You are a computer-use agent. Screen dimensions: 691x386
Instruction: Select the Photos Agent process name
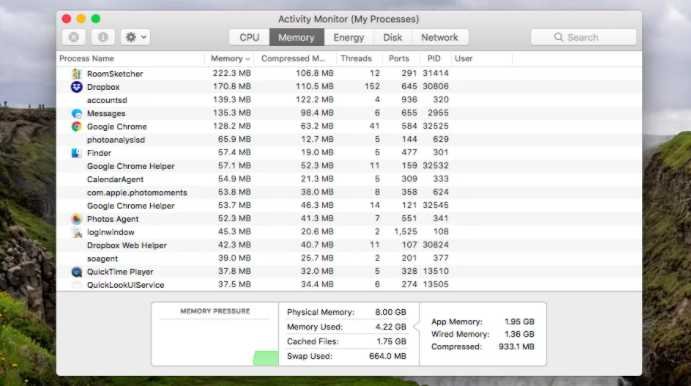[112, 219]
